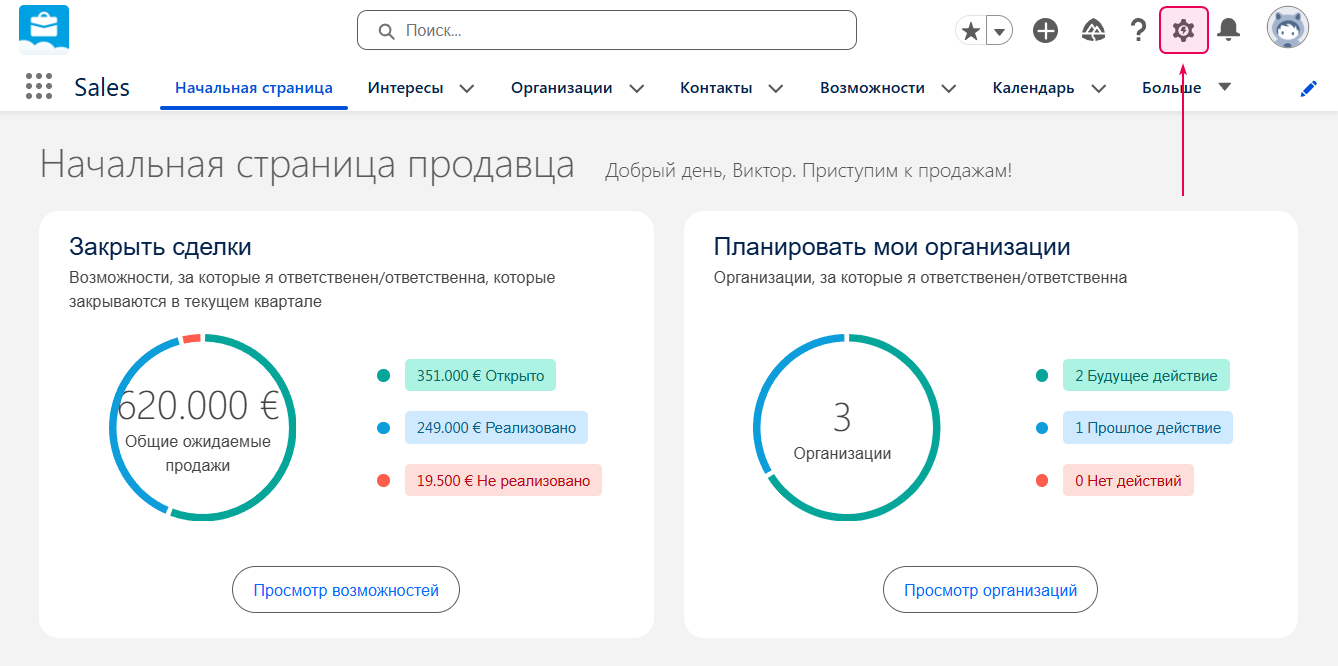Click inside the Поиск search field
1338x666 pixels.
(607, 30)
